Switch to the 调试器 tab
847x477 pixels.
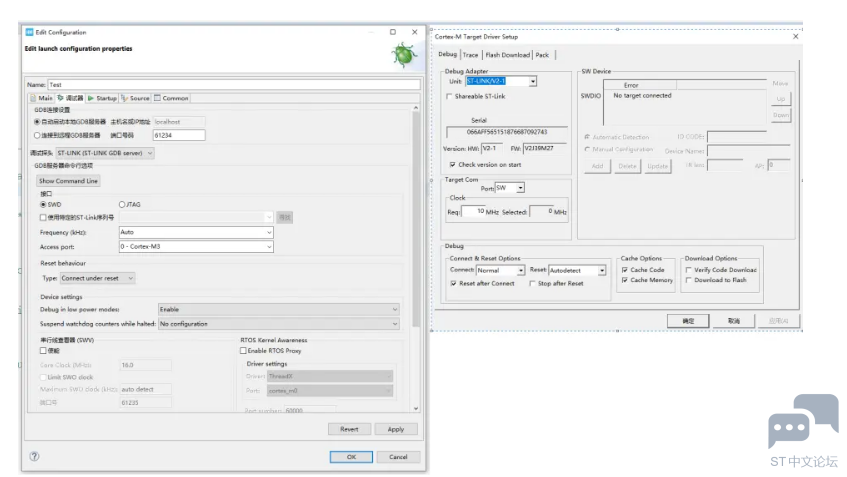[x=70, y=98]
